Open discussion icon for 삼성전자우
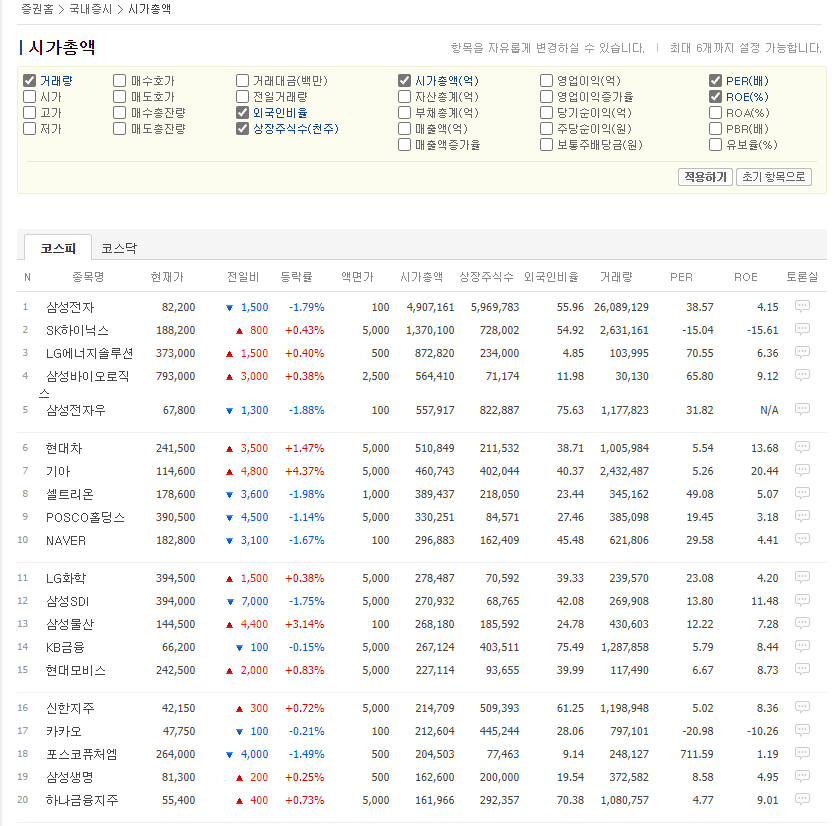Image resolution: width=835 pixels, height=826 pixels. click(x=802, y=408)
